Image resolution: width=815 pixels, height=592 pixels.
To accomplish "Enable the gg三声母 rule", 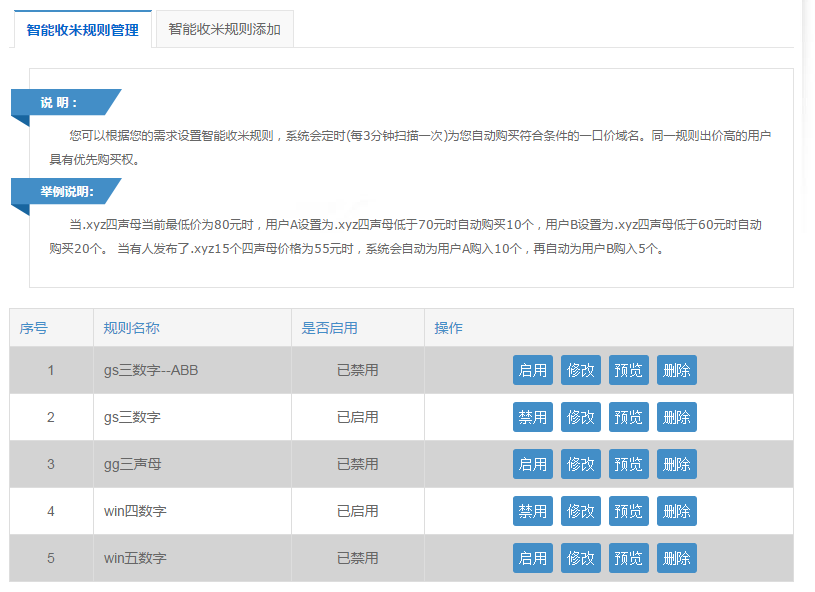I will point(532,464).
